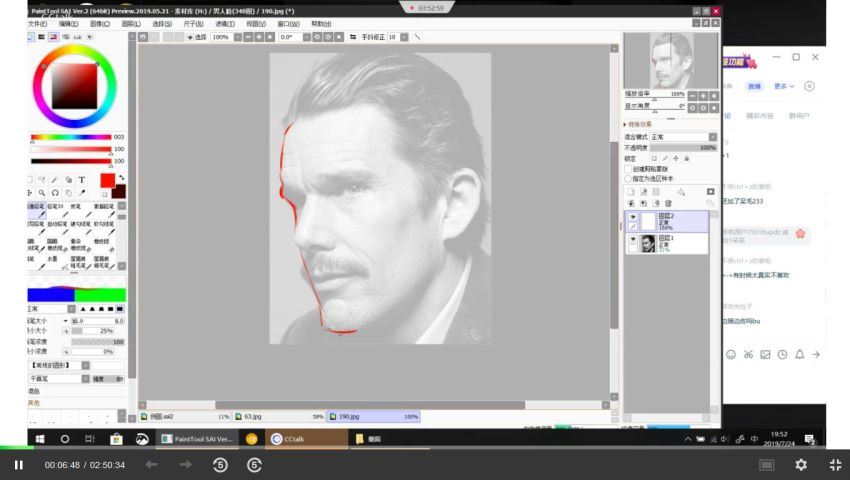Image resolution: width=850 pixels, height=480 pixels.
Task: Click the forward 5 seconds button
Action: 254,465
